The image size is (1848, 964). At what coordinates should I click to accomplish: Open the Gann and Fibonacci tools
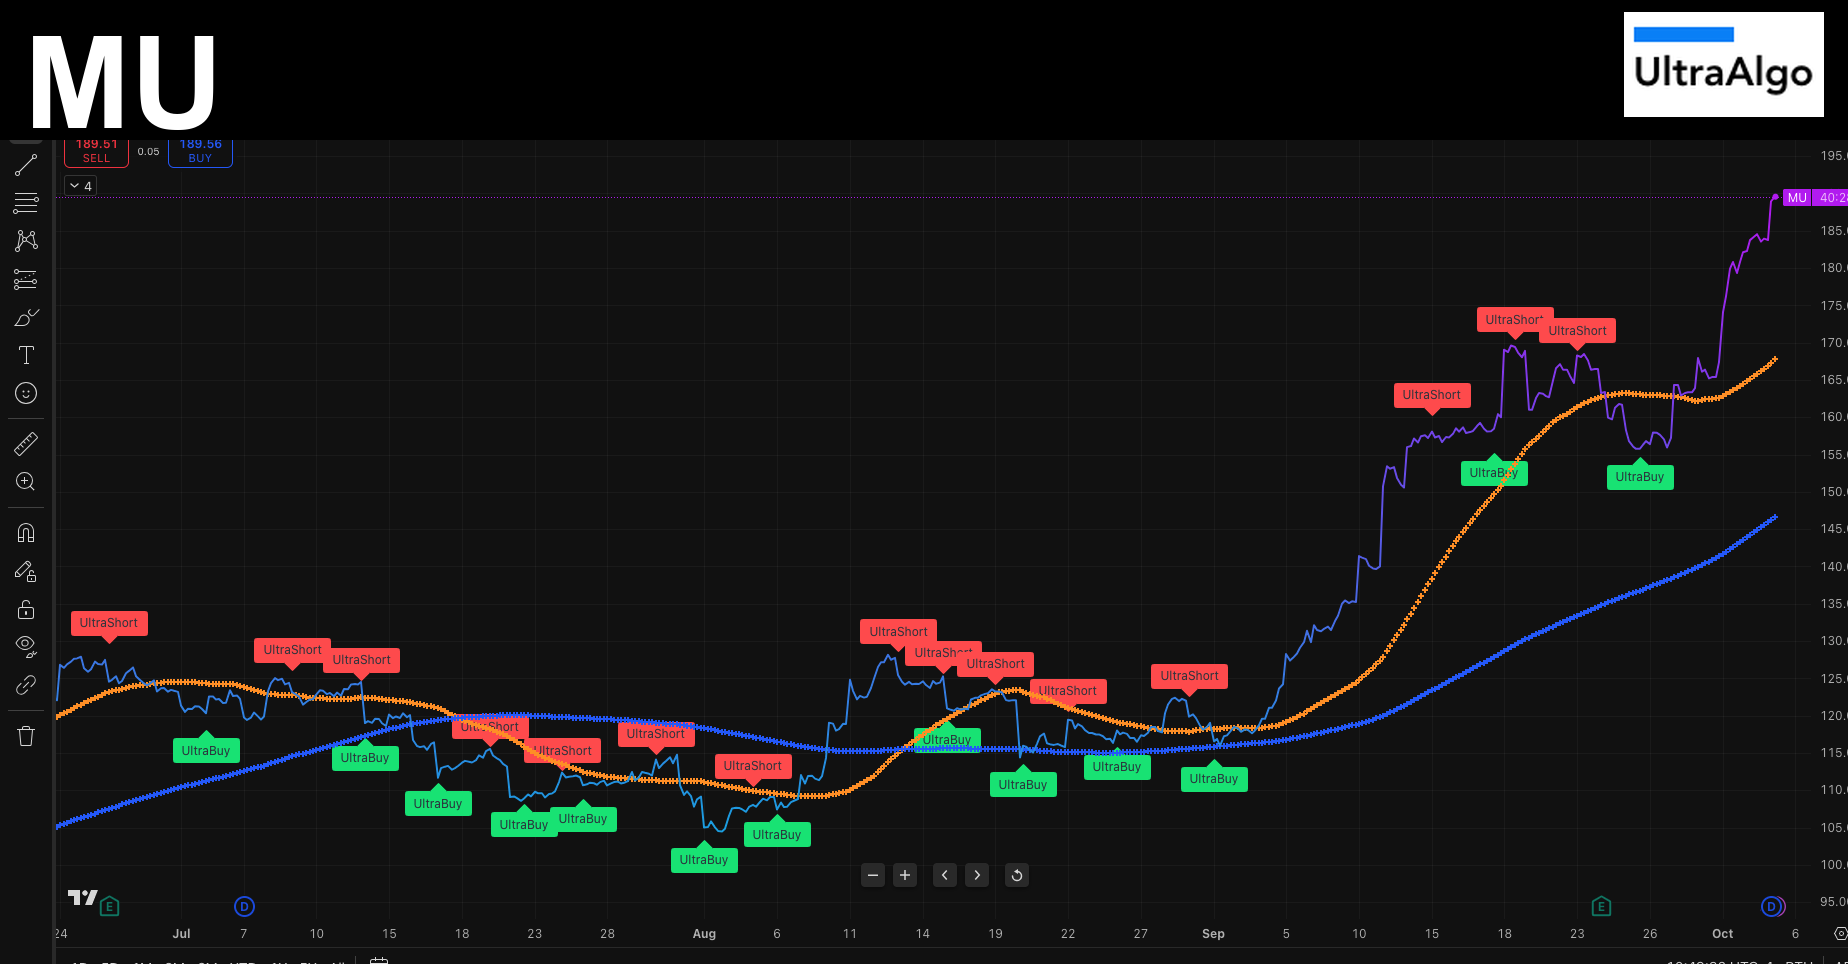click(x=26, y=203)
